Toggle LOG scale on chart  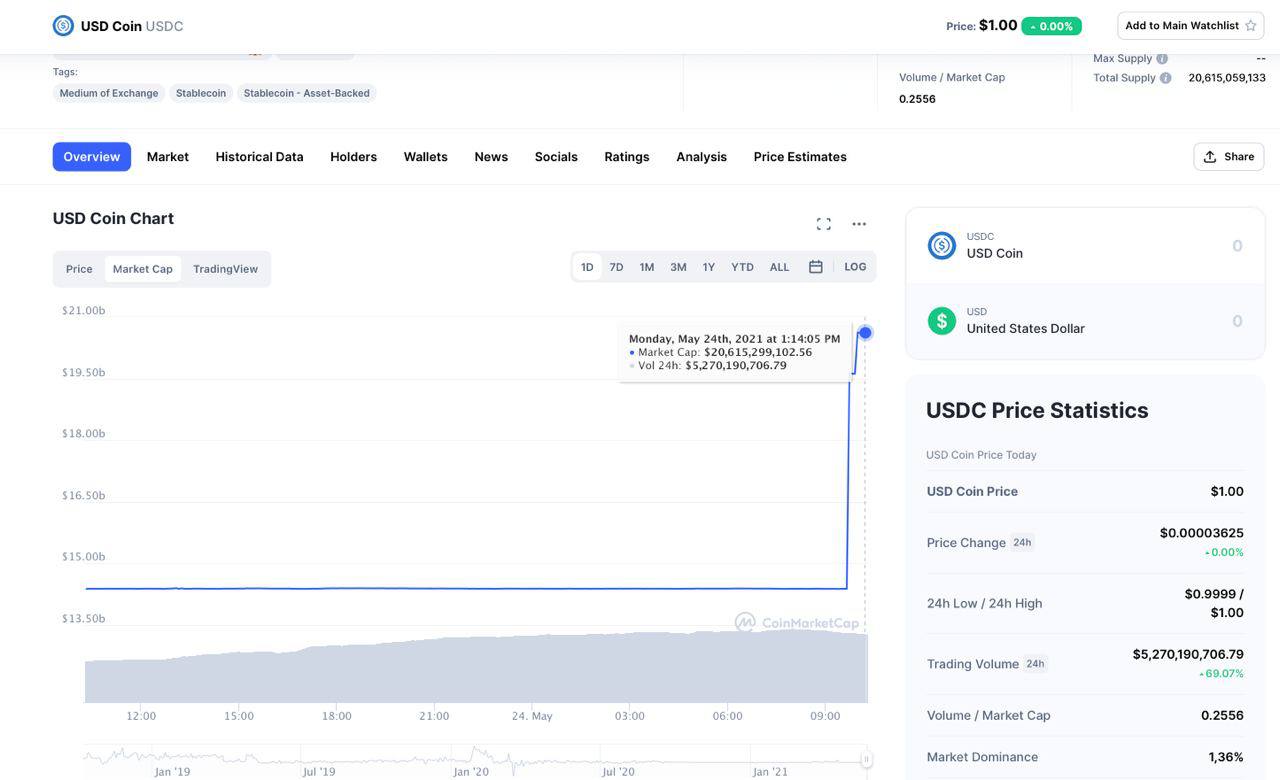pos(855,267)
